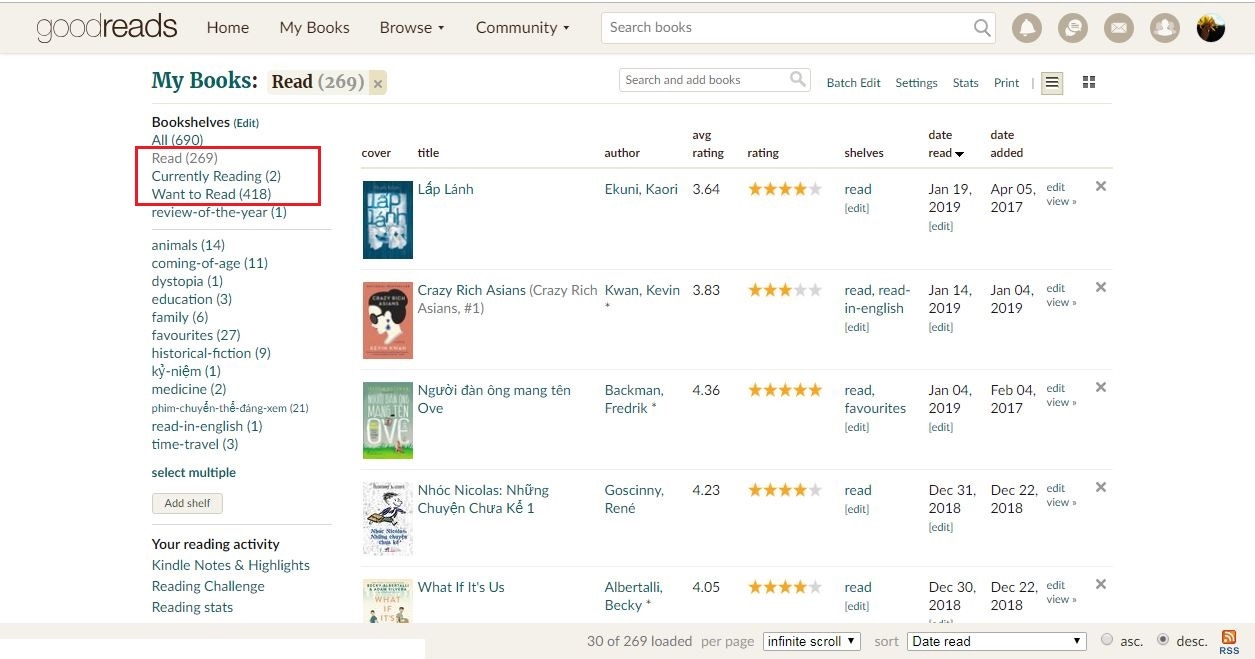Open Kindle Notes & Highlights
The image size is (1255, 659).
click(x=231, y=565)
